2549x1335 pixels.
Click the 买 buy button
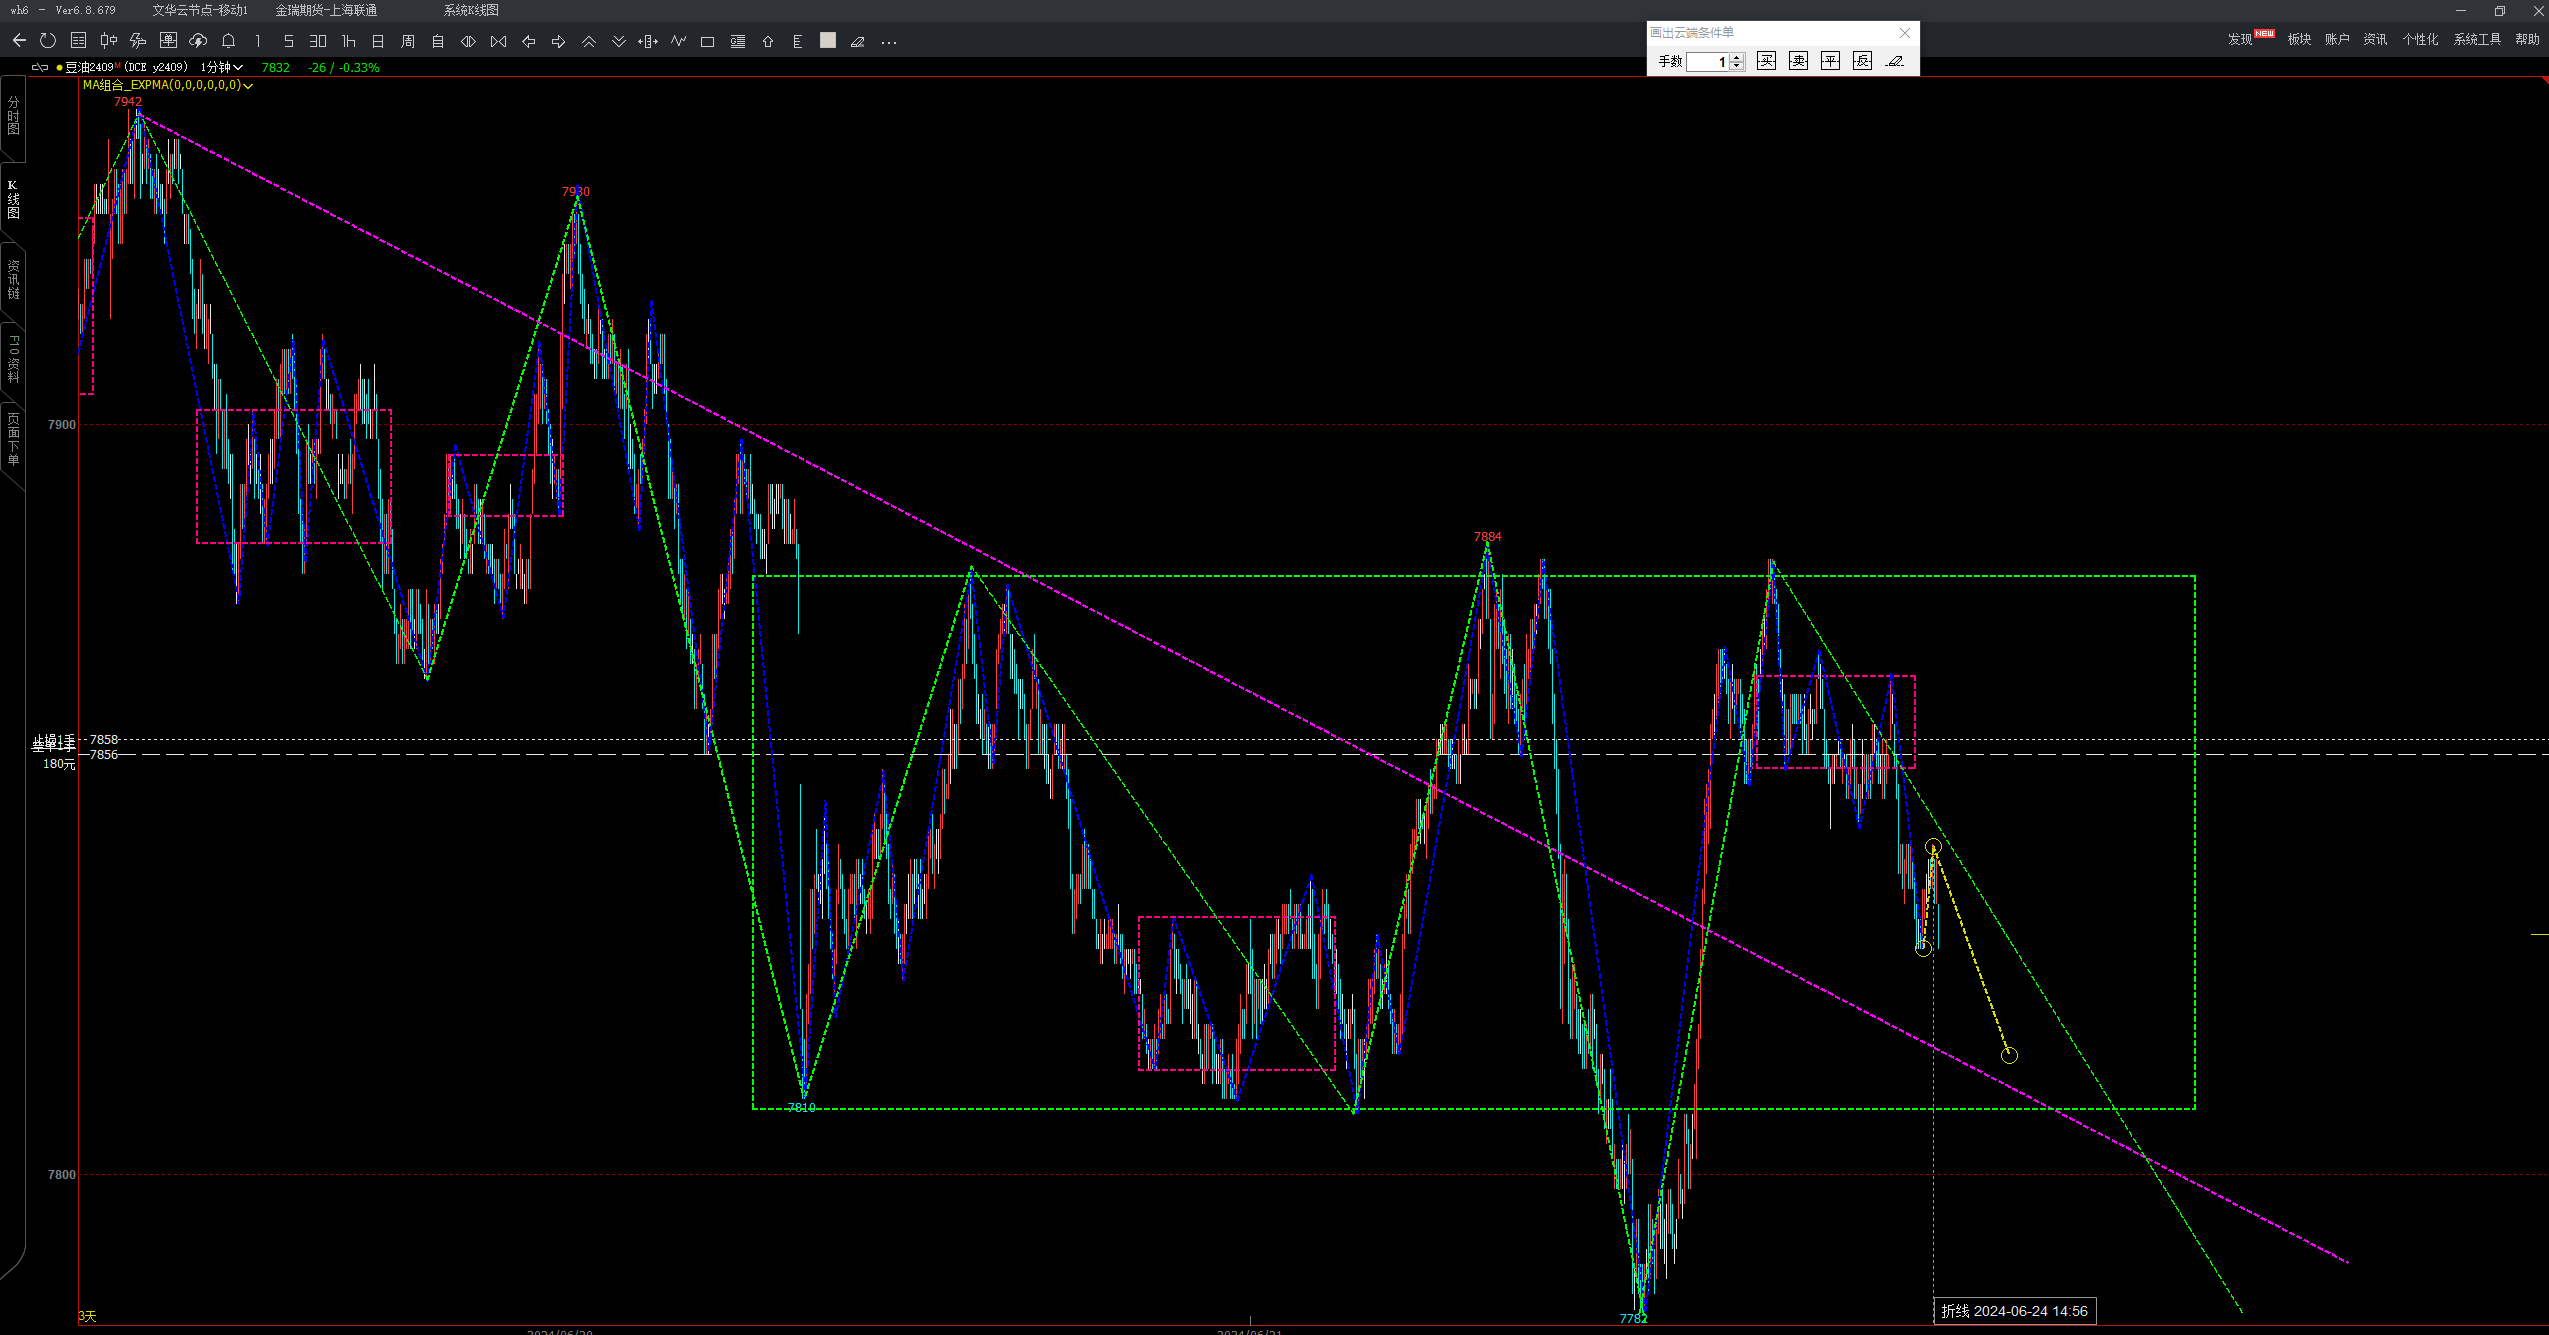[1766, 61]
